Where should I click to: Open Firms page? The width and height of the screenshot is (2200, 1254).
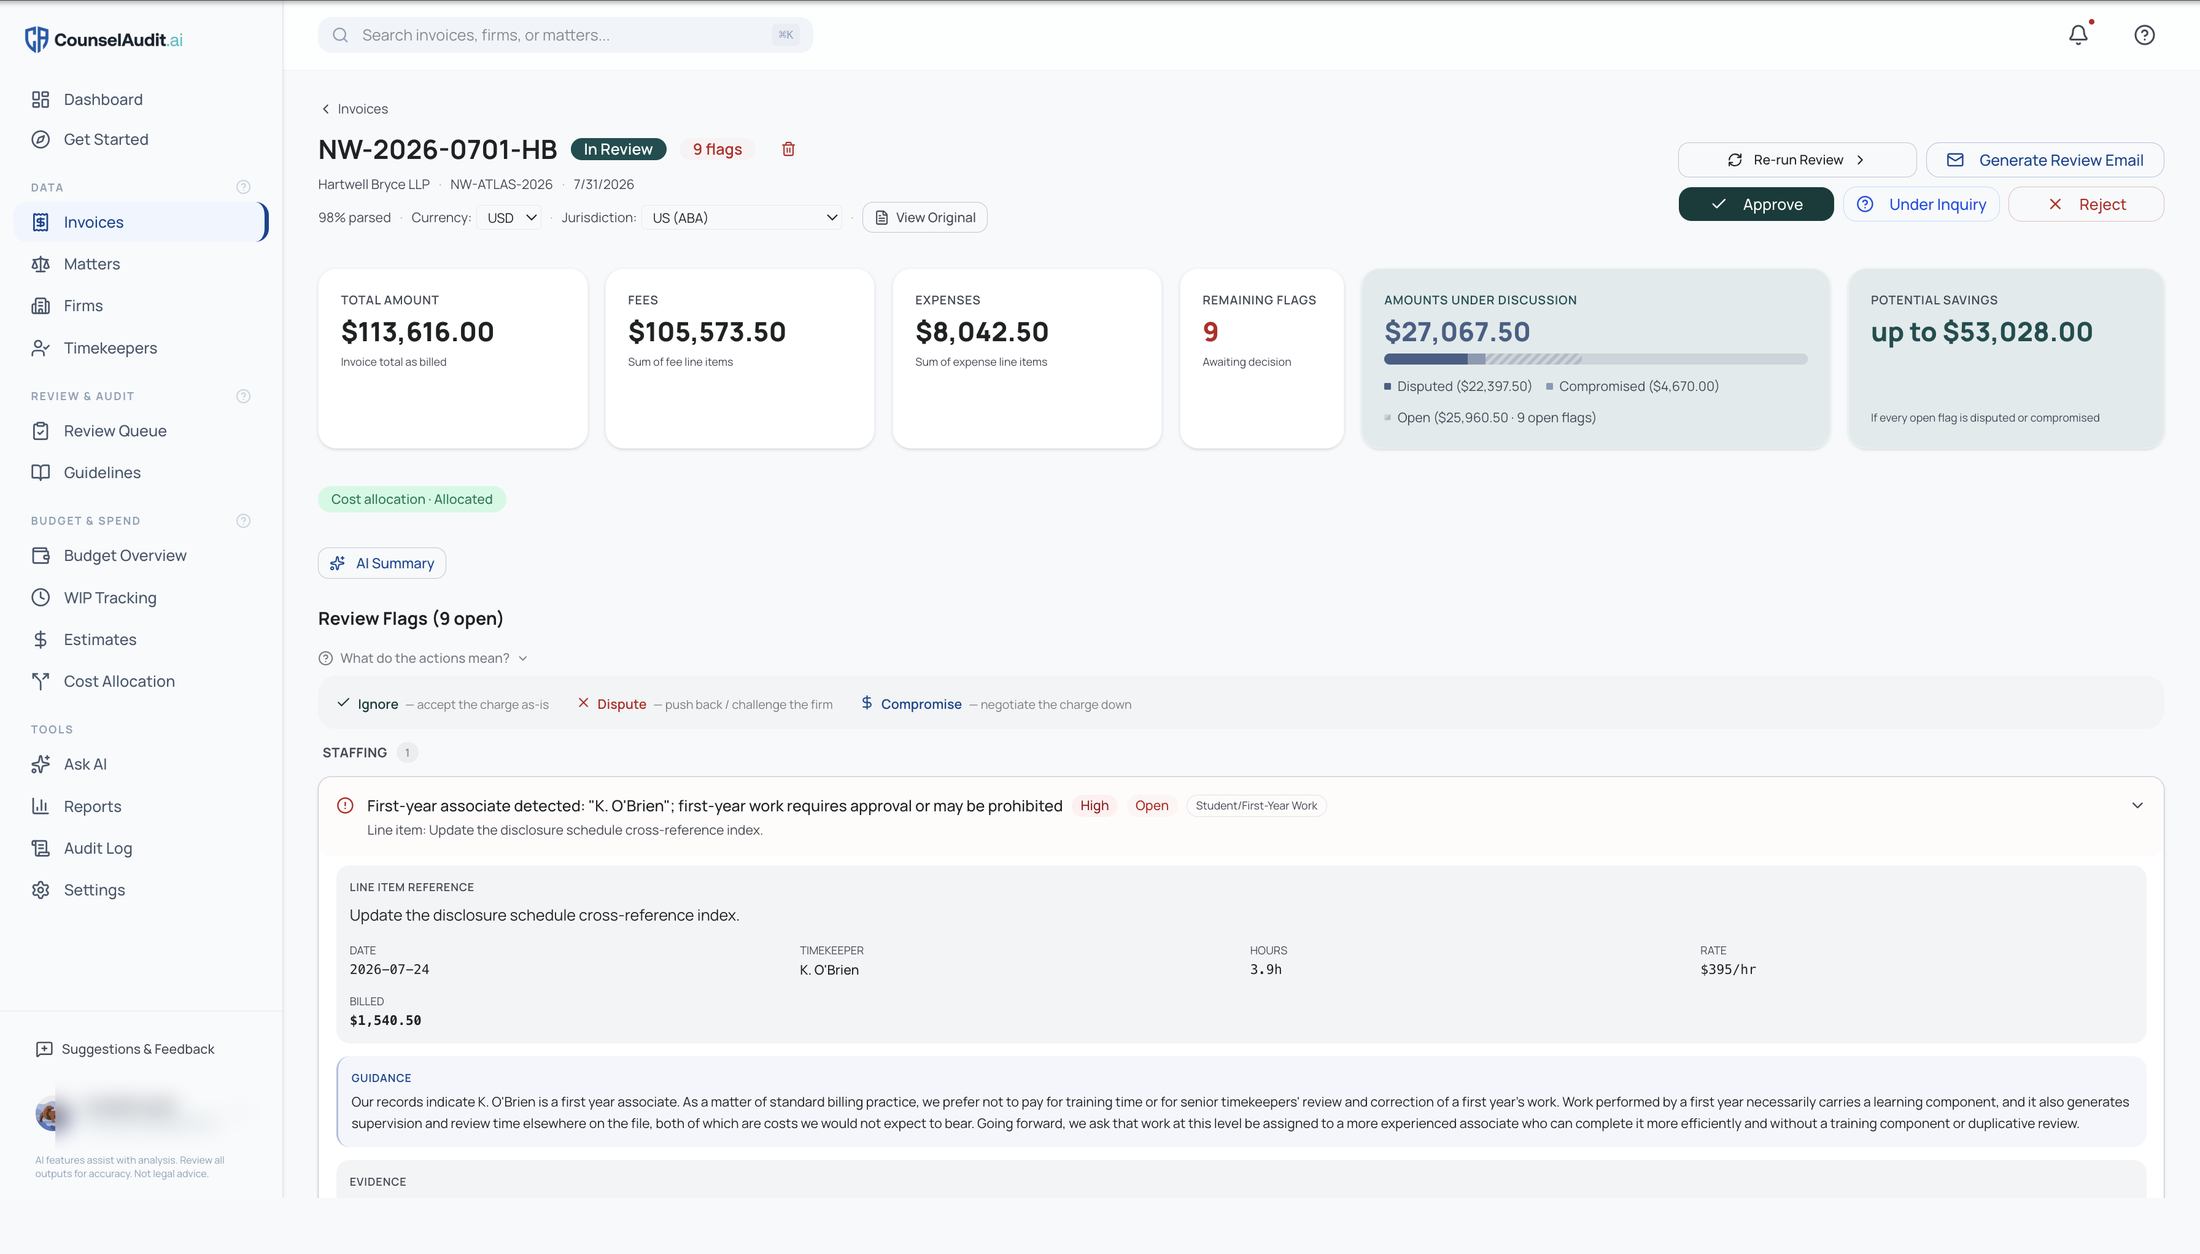click(141, 306)
